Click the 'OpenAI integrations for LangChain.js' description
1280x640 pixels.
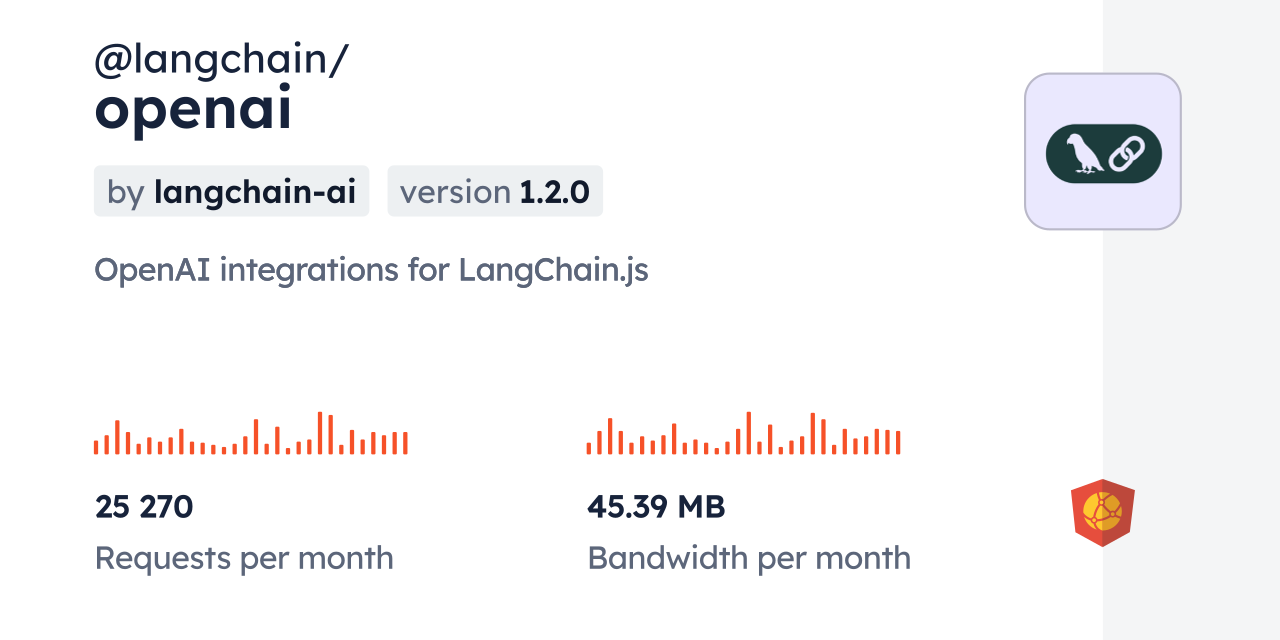tap(371, 269)
